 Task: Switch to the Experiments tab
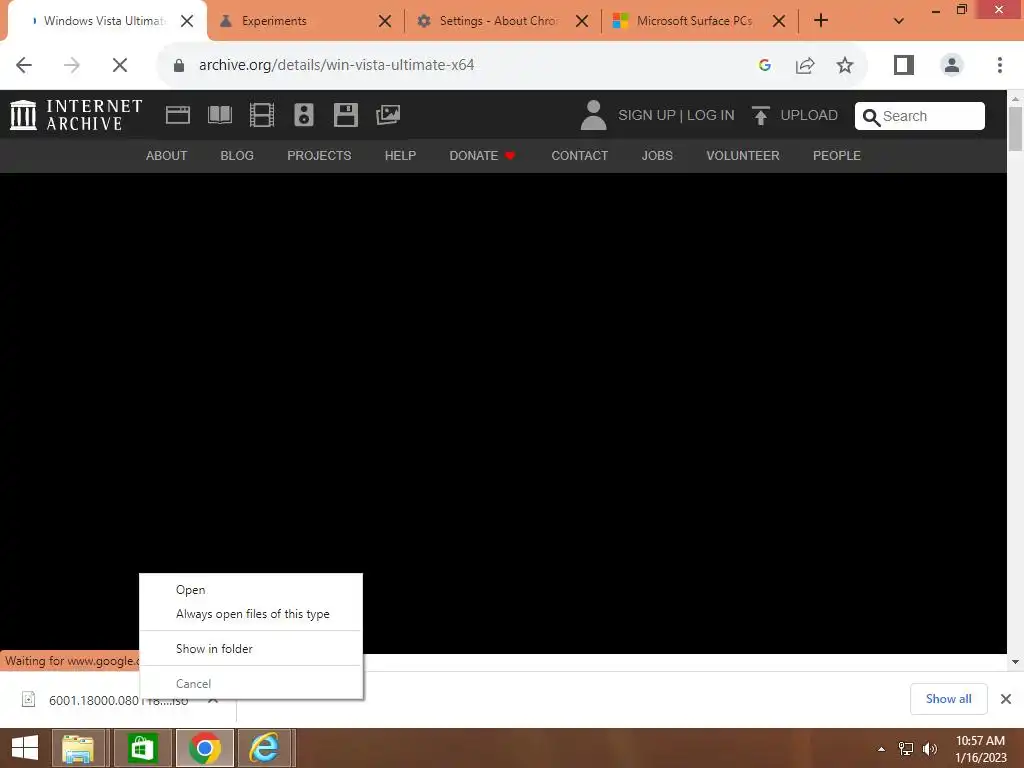tap(304, 21)
